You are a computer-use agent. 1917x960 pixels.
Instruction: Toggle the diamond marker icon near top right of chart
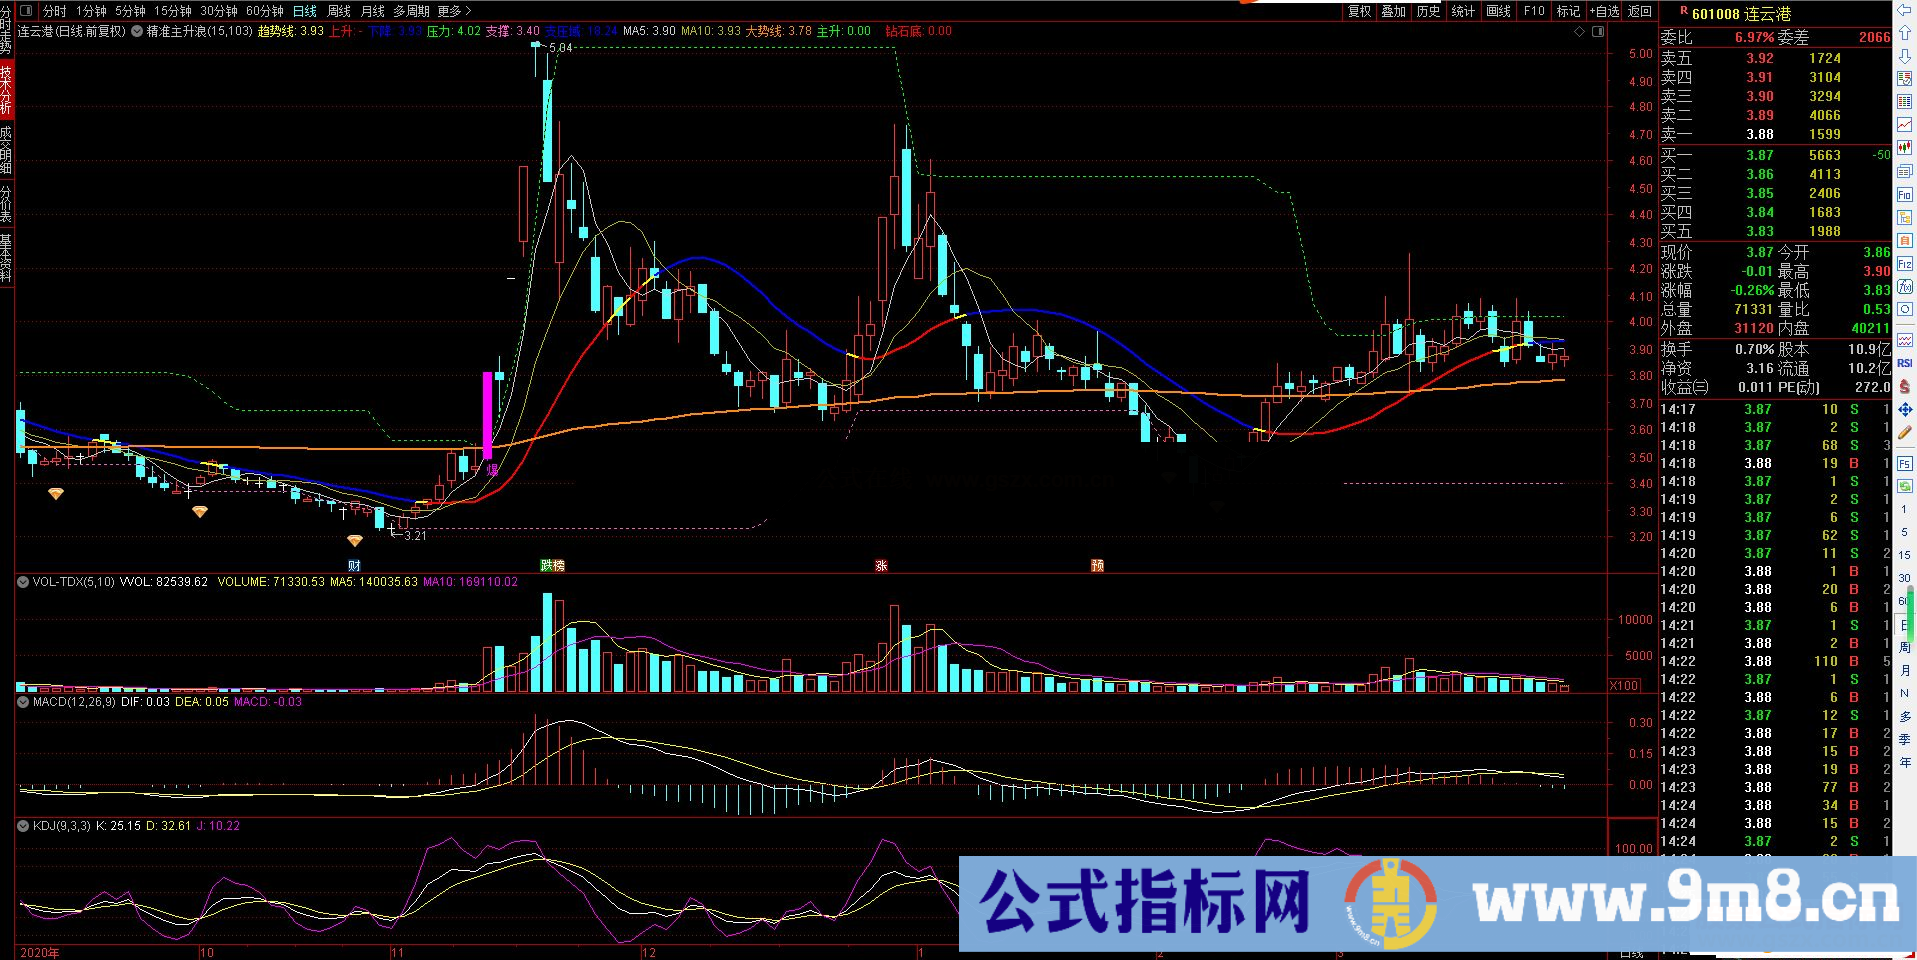coord(1579,32)
